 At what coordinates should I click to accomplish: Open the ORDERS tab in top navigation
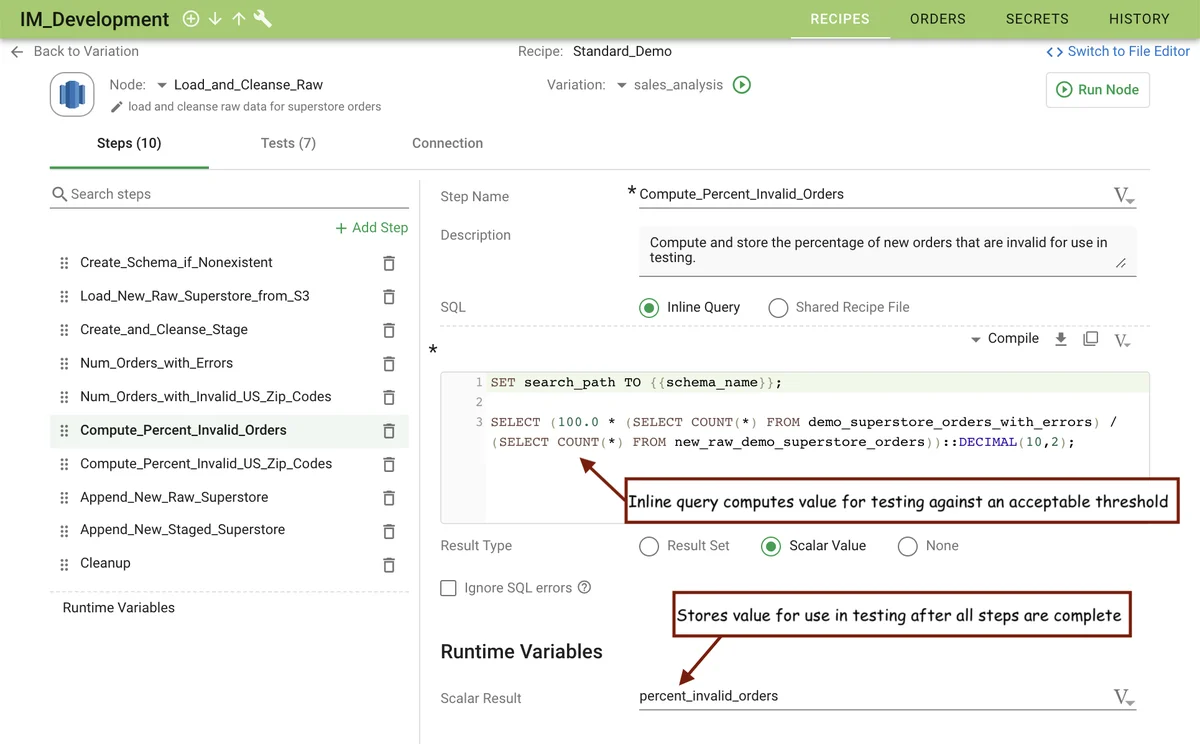pos(937,19)
